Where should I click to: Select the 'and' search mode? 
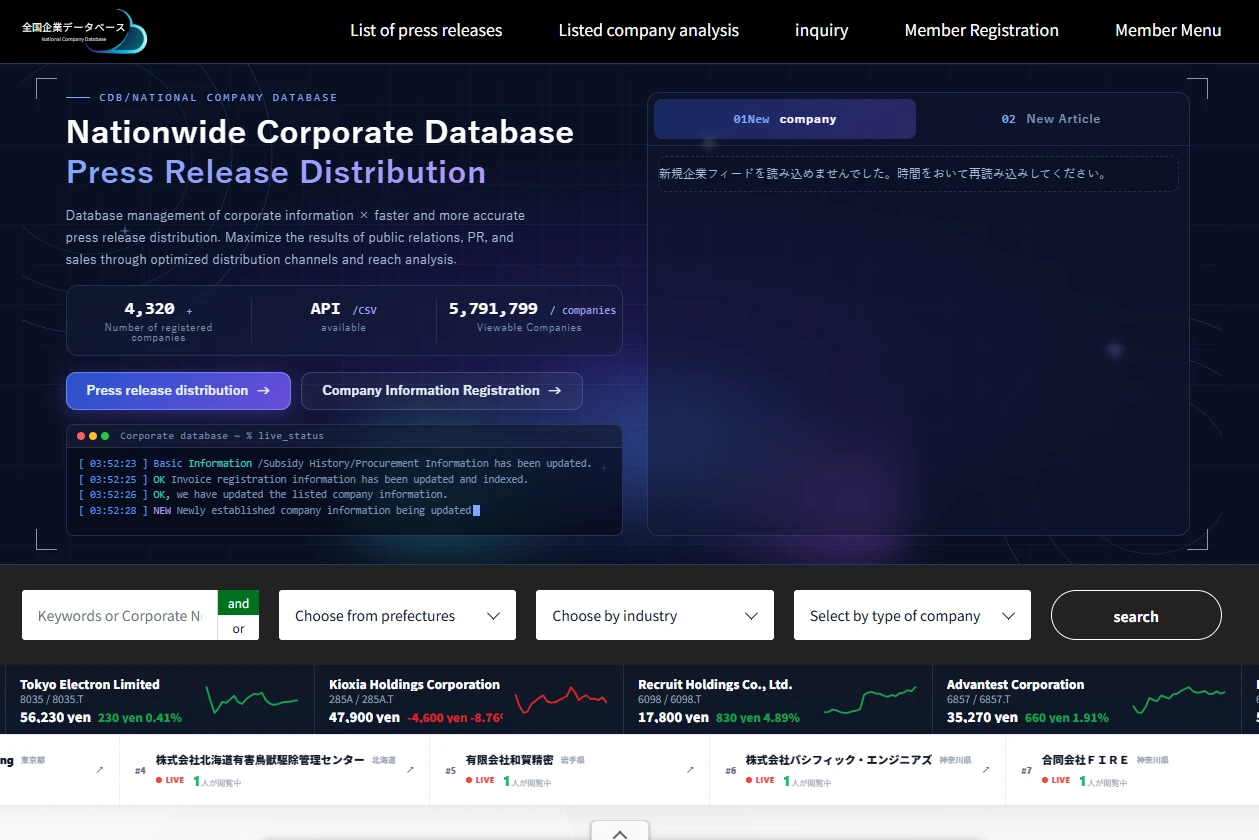click(238, 603)
